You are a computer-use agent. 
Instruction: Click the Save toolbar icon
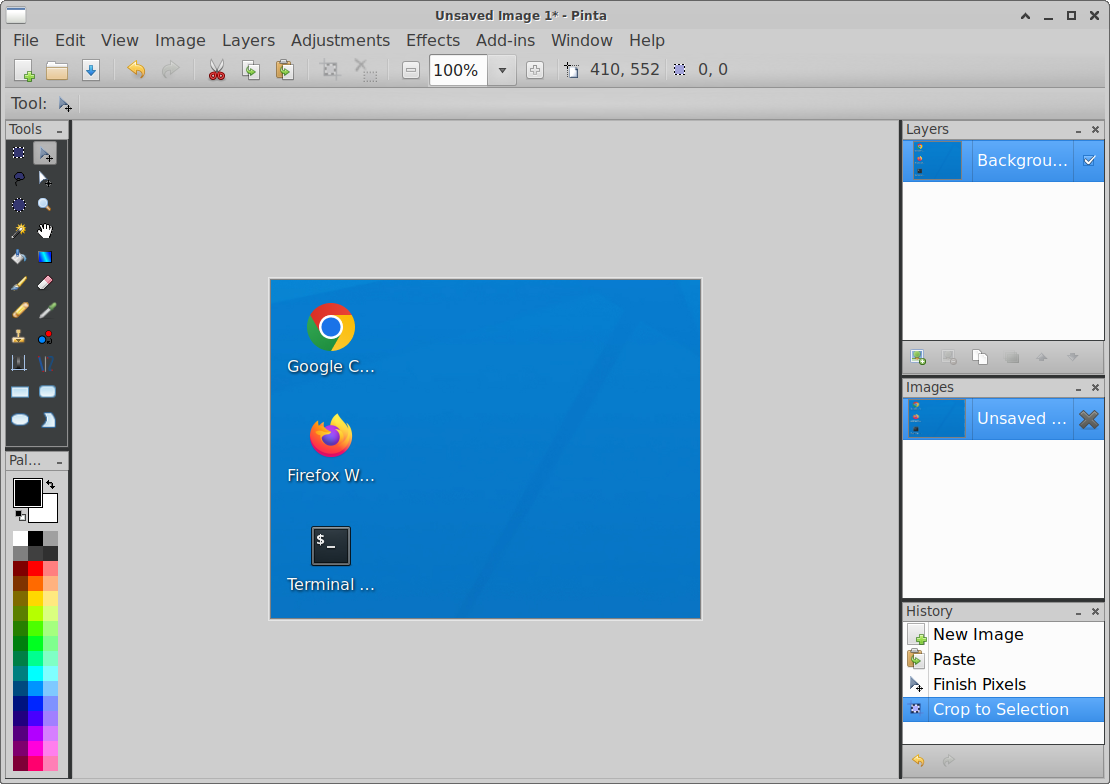(x=91, y=70)
